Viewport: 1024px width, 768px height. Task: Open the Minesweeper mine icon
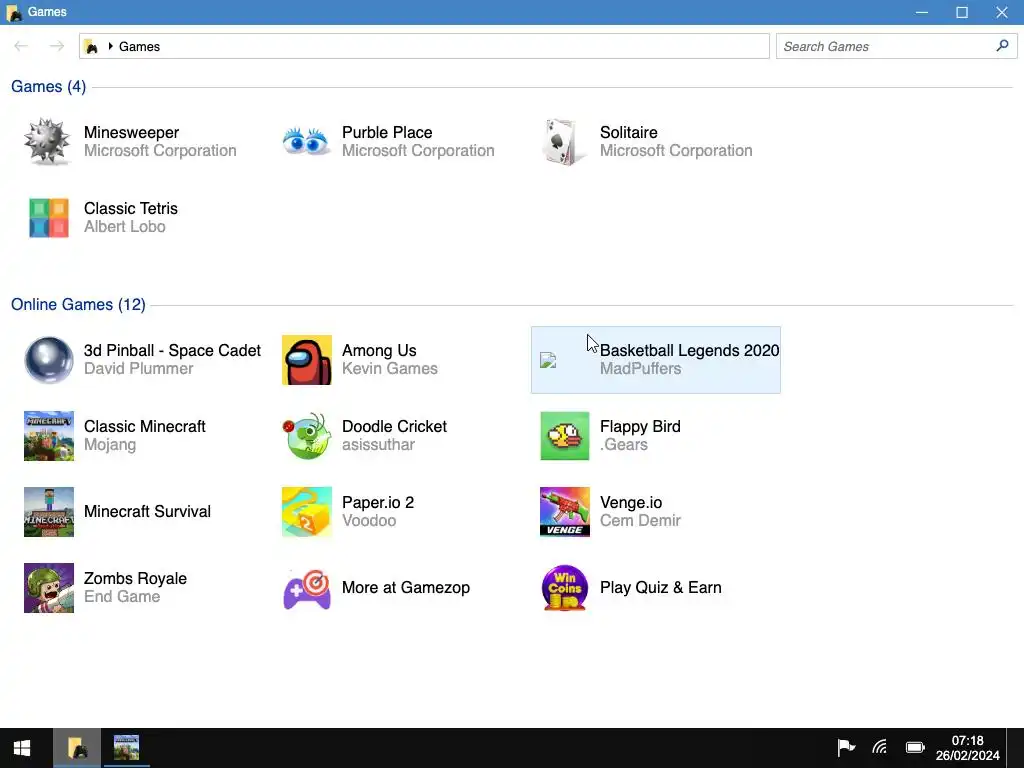tap(48, 141)
